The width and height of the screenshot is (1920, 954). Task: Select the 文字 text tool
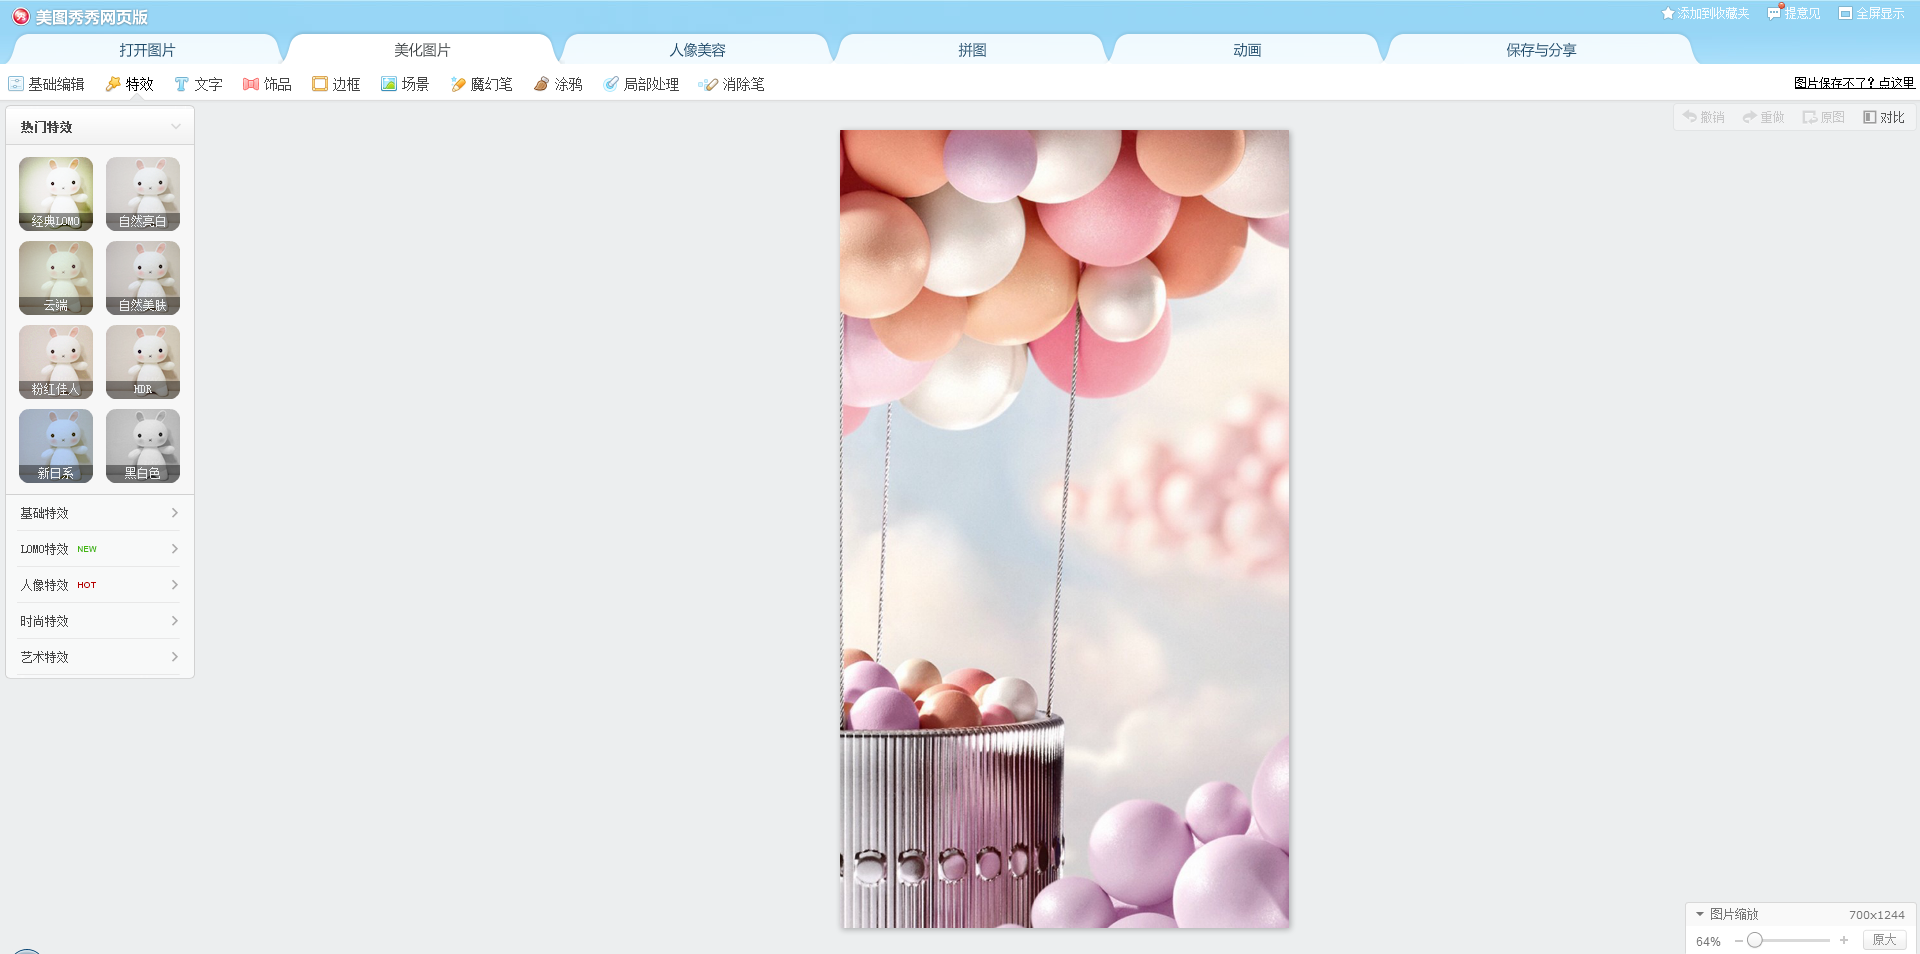(198, 84)
